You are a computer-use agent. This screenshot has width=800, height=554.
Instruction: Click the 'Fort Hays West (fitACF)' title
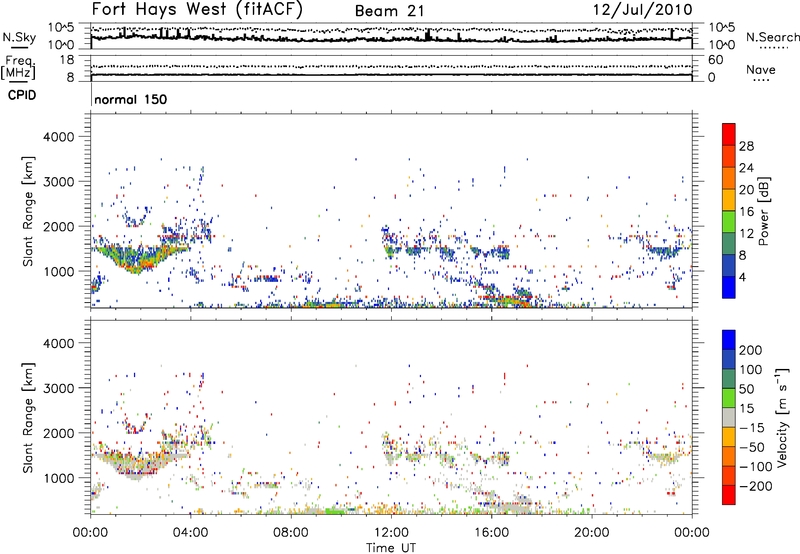point(197,10)
